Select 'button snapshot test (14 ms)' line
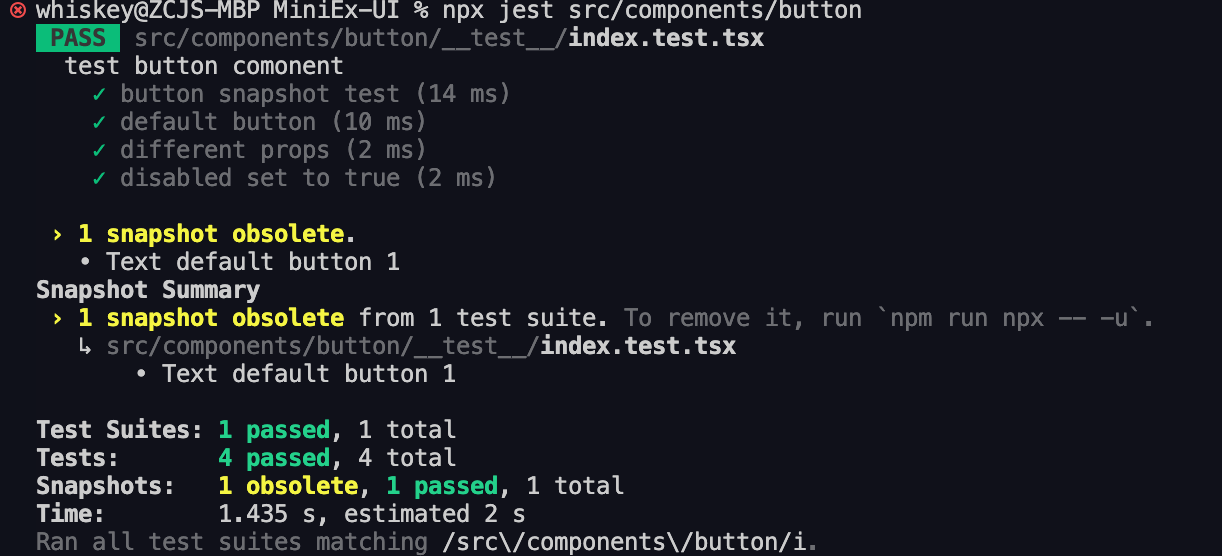Image resolution: width=1222 pixels, height=556 pixels. point(315,94)
